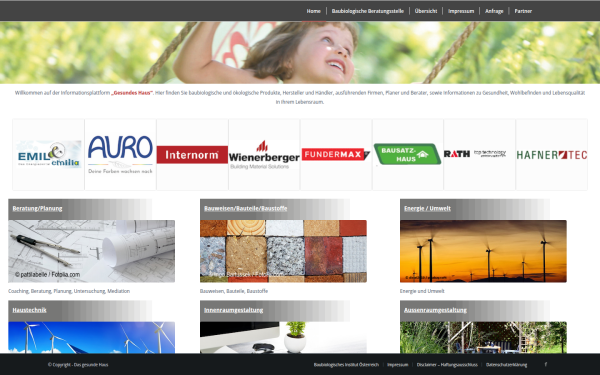Open the Wienerberger logo

pyautogui.click(x=264, y=155)
